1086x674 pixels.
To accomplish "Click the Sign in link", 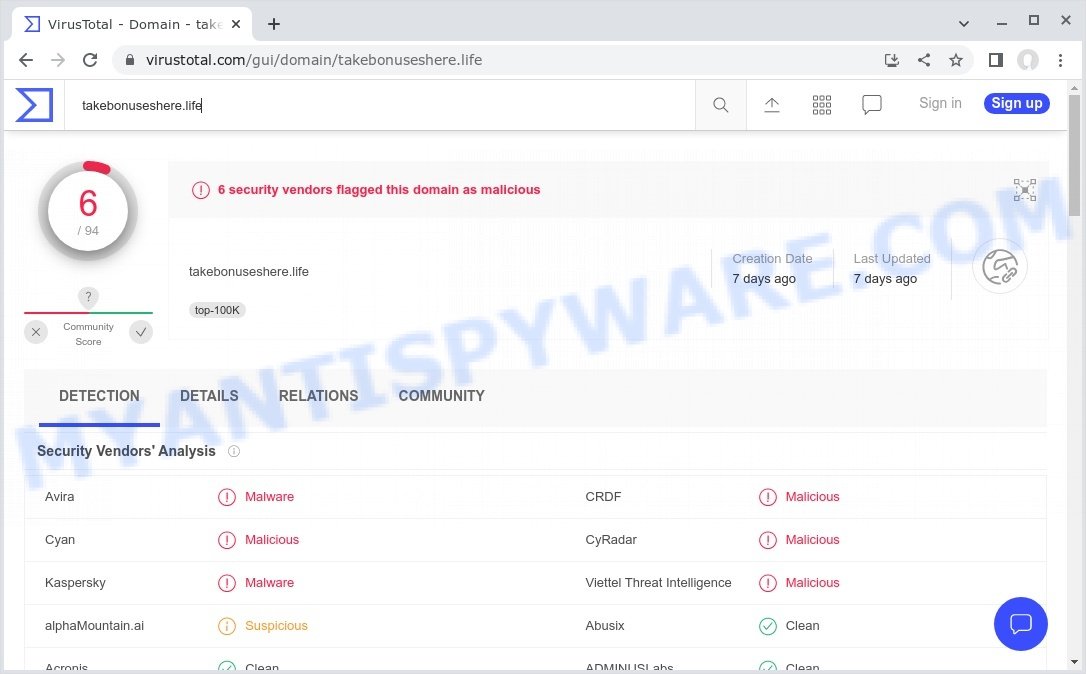I will [940, 103].
